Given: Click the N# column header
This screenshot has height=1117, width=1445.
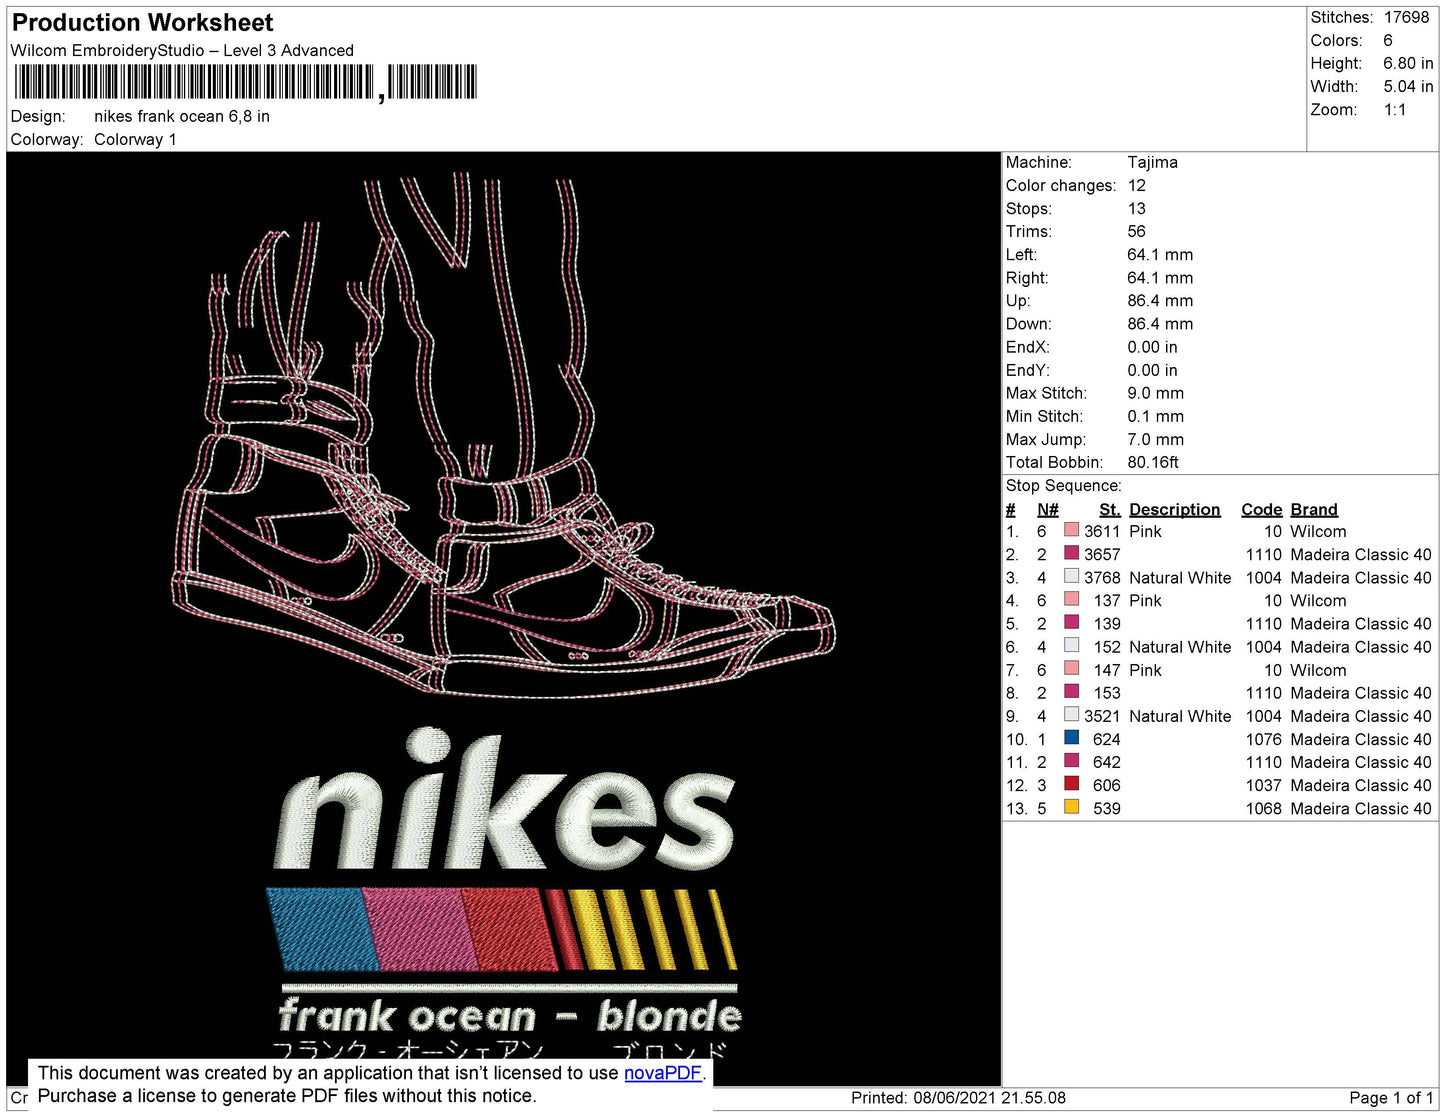Looking at the screenshot, I should click(1047, 509).
